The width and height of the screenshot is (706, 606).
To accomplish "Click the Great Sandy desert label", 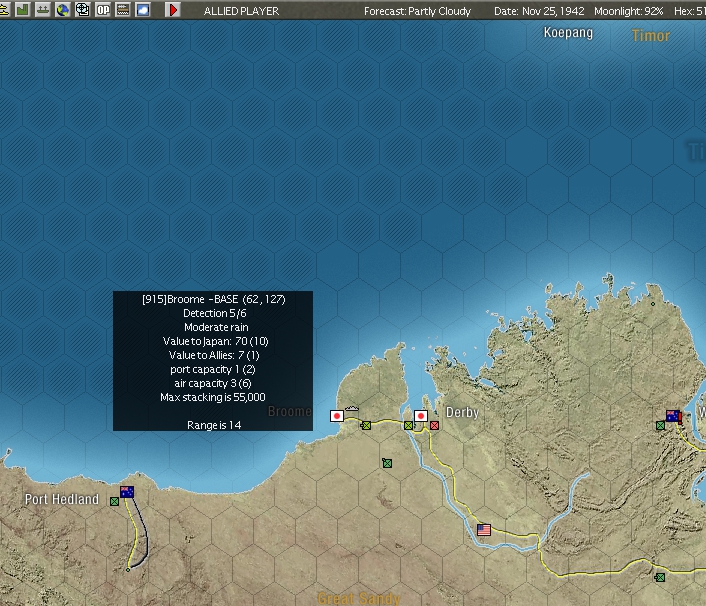I will 359,598.
